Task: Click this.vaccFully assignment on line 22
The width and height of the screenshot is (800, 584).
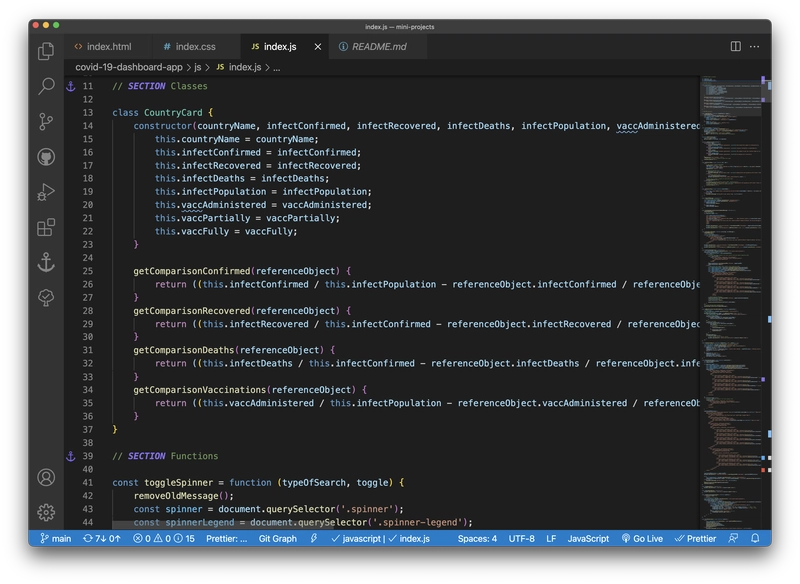Action: coord(226,232)
